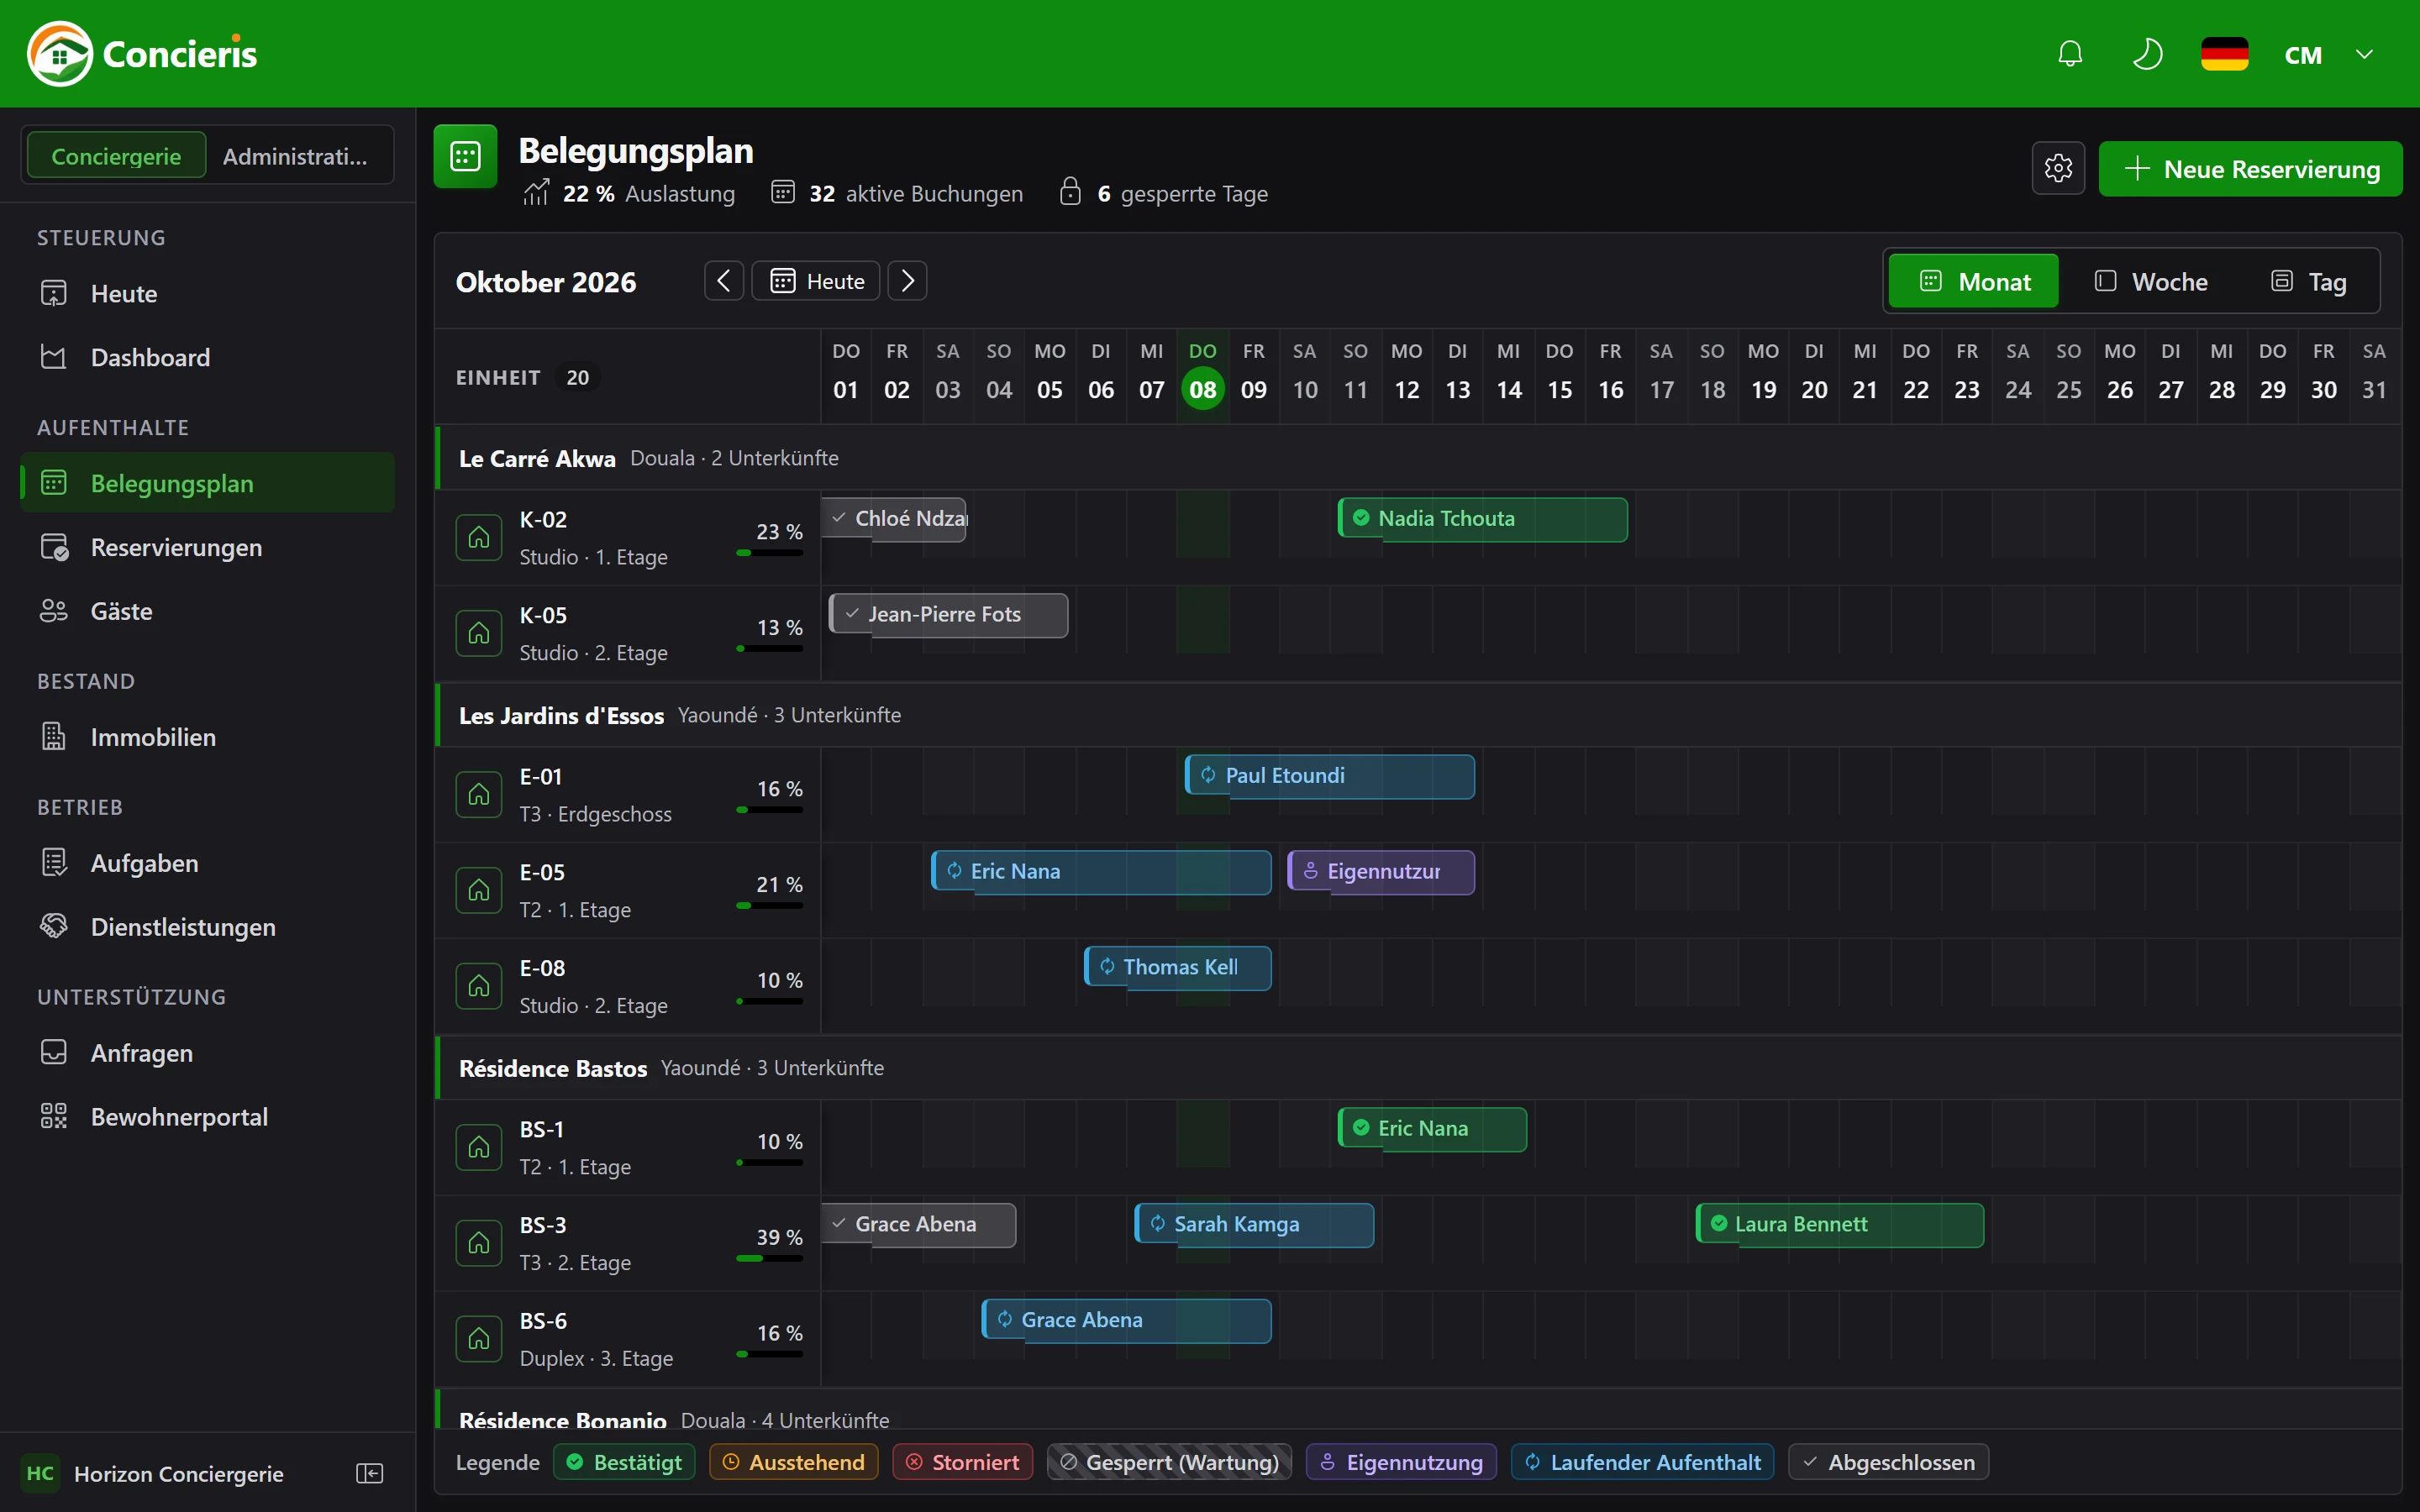Toggle Storniert legend filter
The width and height of the screenshot is (2420, 1512).
[x=963, y=1462]
